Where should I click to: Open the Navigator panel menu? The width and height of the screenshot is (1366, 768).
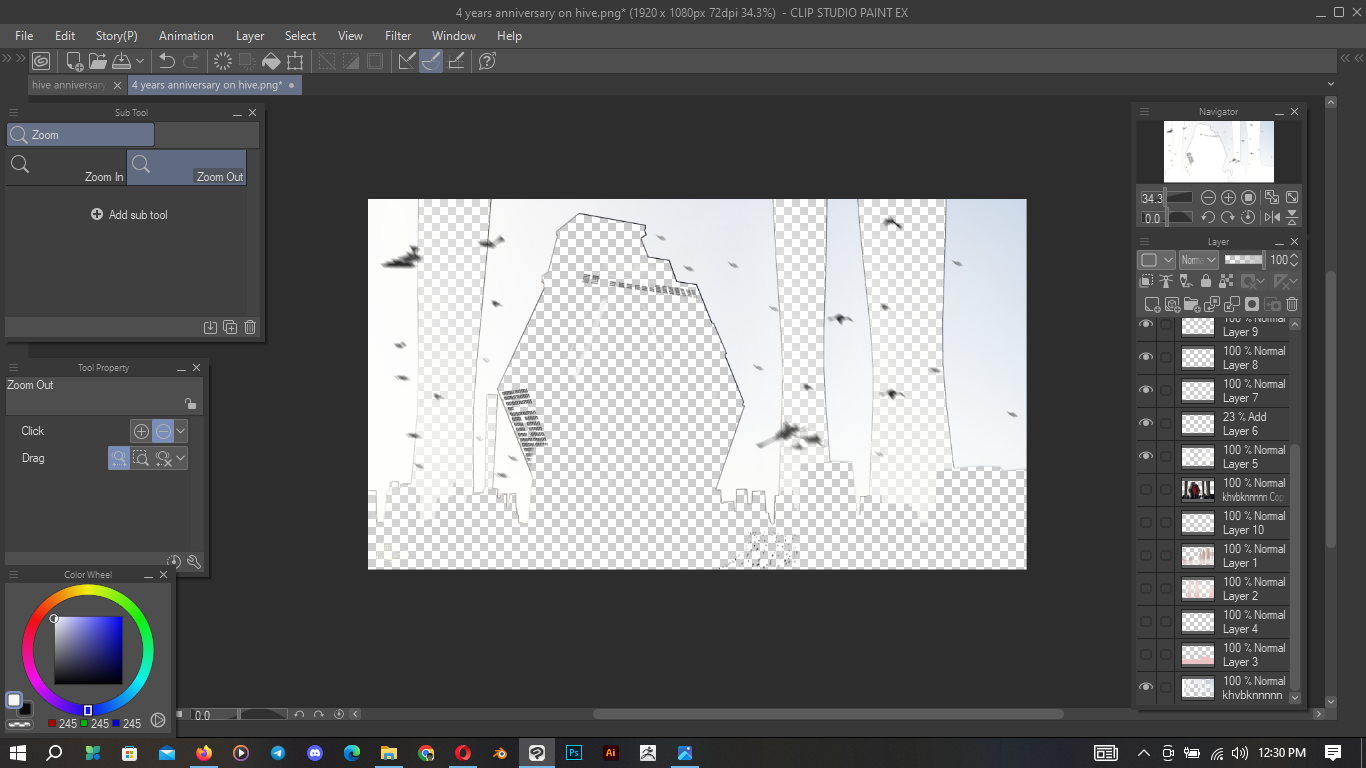click(x=1145, y=112)
